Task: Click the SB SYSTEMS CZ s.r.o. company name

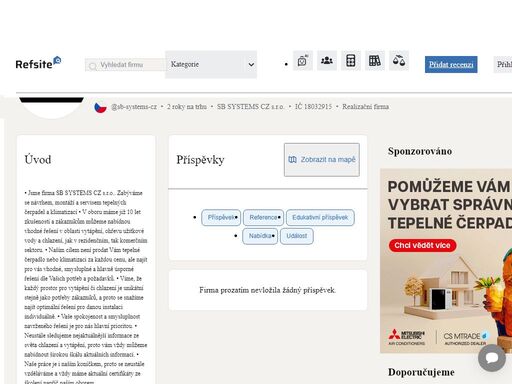Action: 250,107
